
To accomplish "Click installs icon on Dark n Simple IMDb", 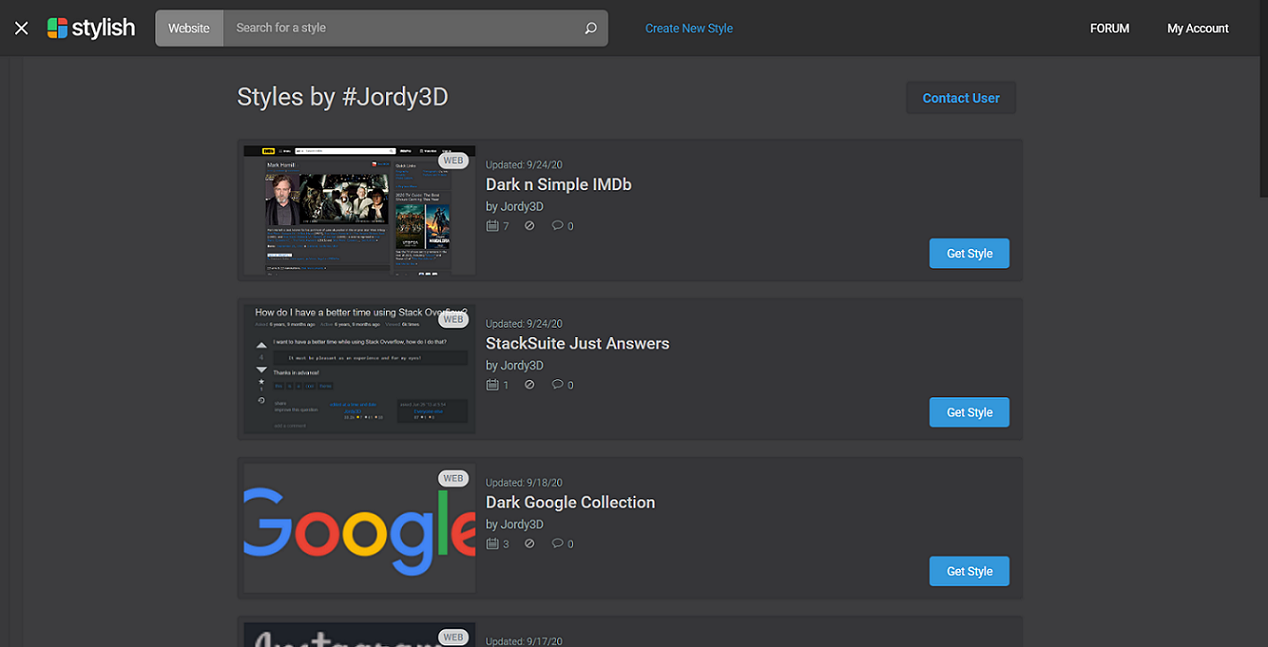I will [x=492, y=226].
